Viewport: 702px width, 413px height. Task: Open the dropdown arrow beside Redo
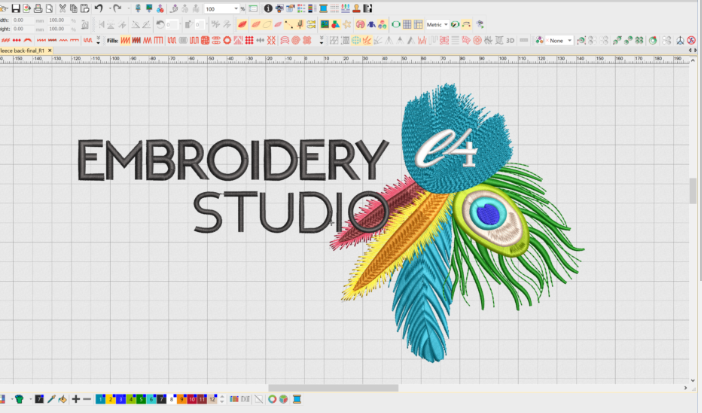[128, 9]
